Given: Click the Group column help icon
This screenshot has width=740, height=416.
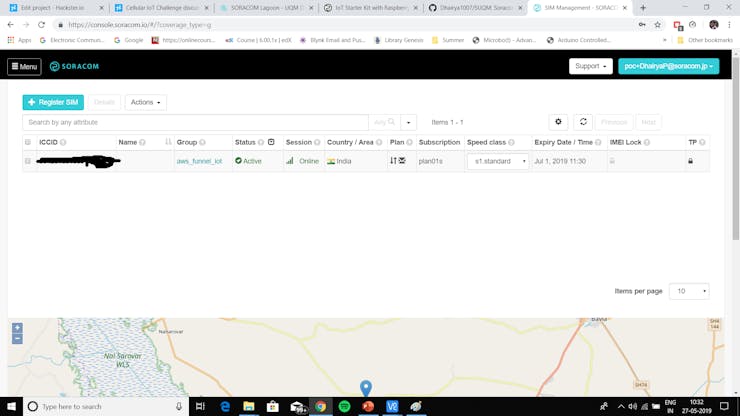Looking at the screenshot, I should (x=202, y=142).
